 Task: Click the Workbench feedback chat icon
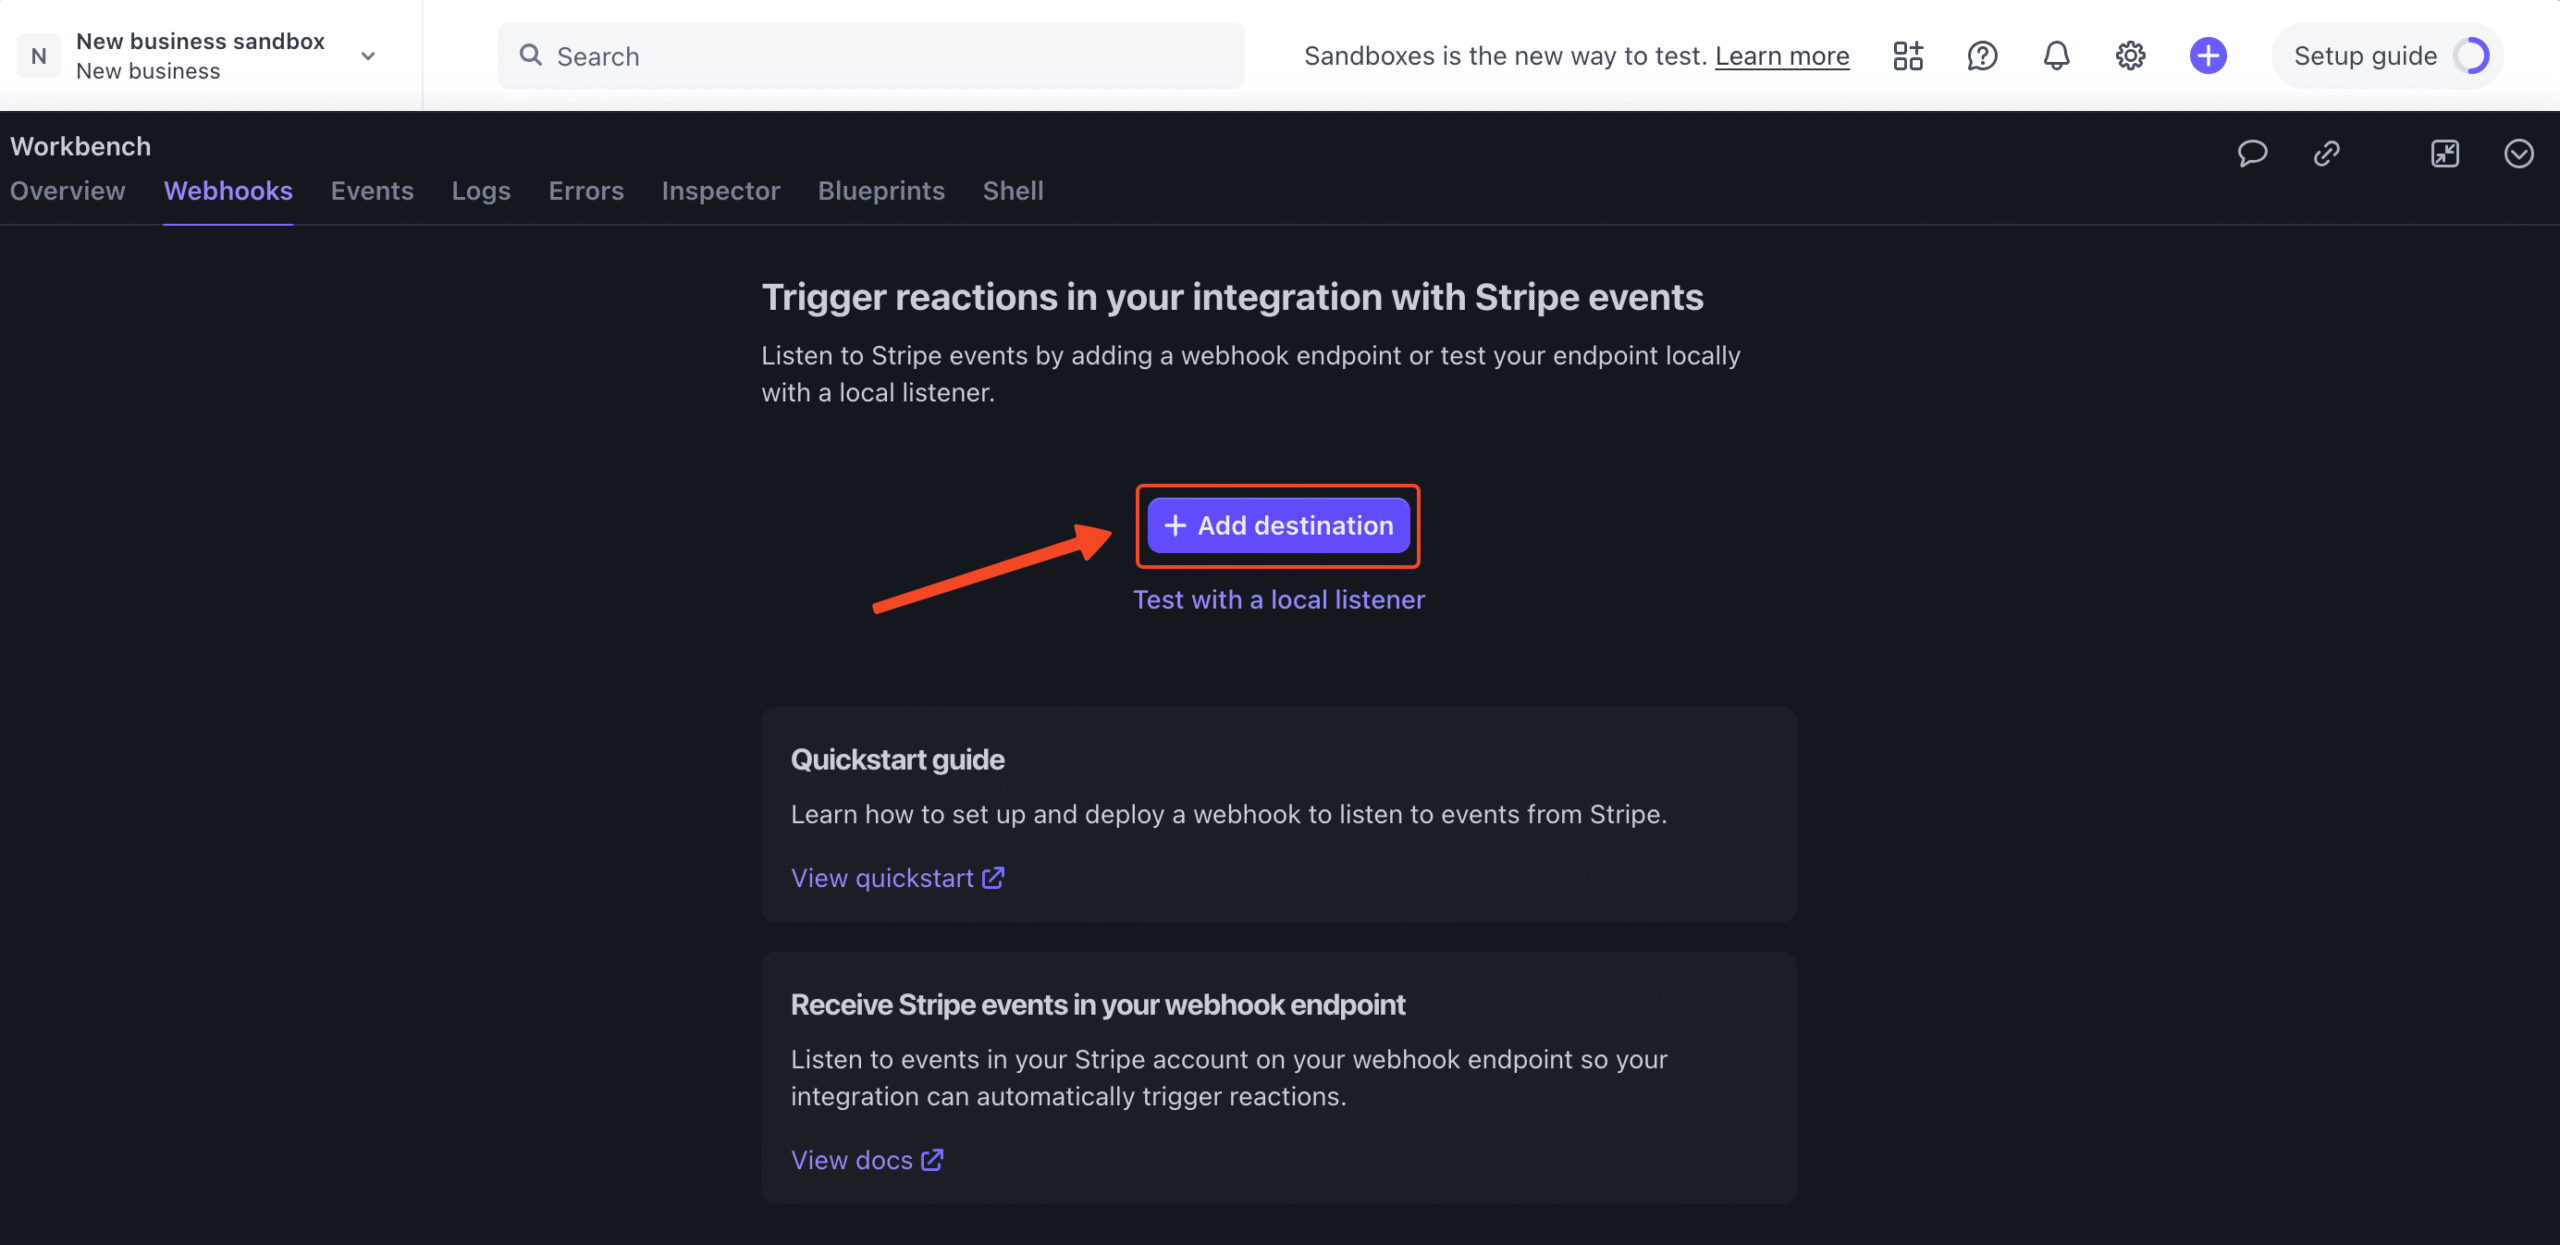2252,153
